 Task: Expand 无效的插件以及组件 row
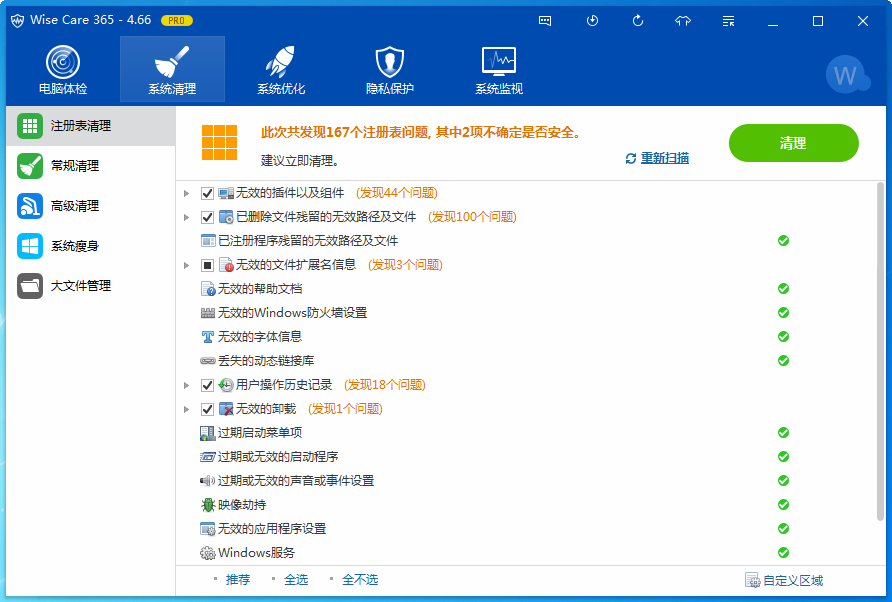click(x=187, y=193)
